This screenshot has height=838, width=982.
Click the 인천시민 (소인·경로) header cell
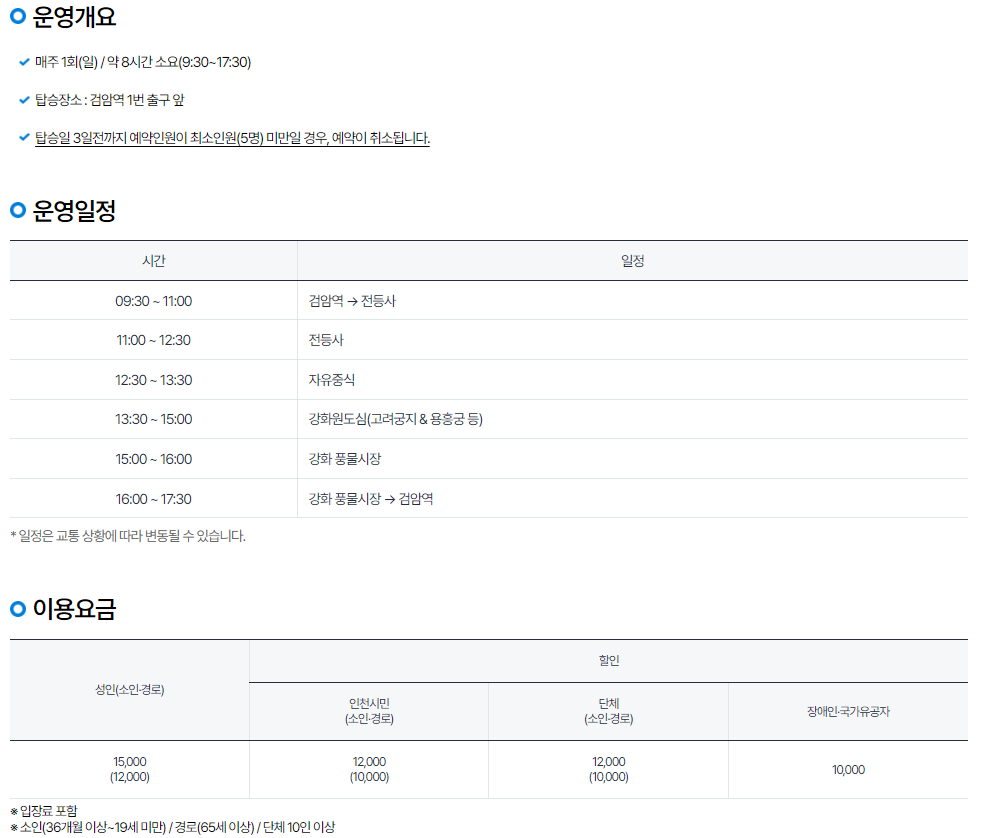(369, 711)
